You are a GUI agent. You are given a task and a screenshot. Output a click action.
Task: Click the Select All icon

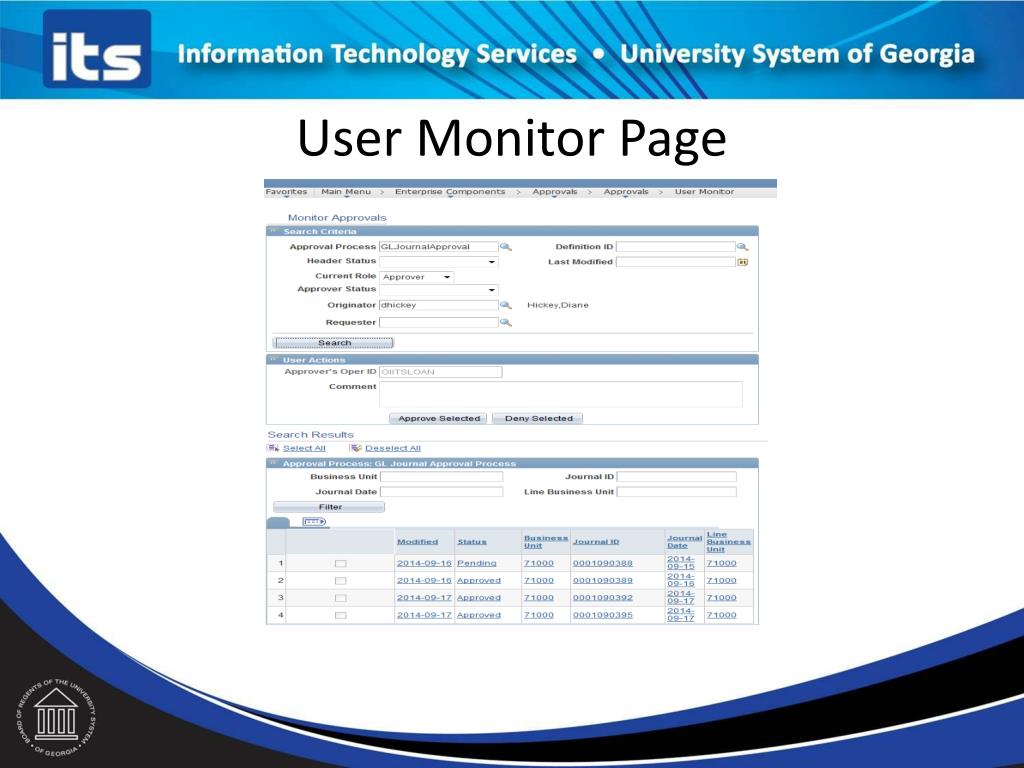273,448
